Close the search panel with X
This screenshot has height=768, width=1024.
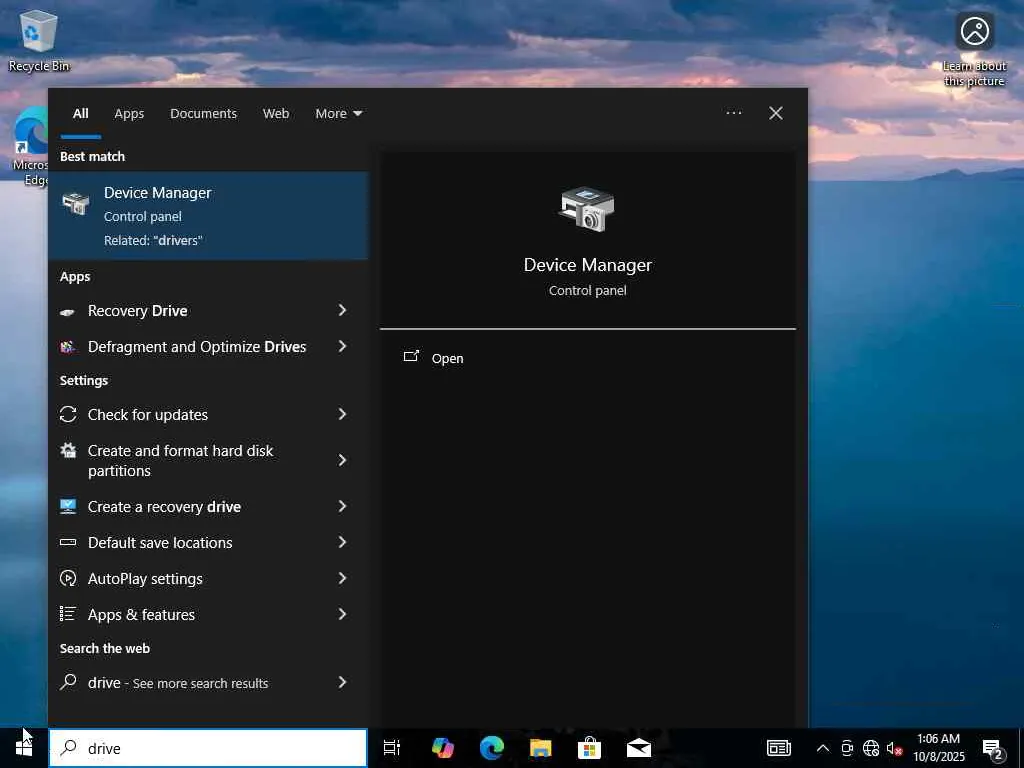pos(775,113)
